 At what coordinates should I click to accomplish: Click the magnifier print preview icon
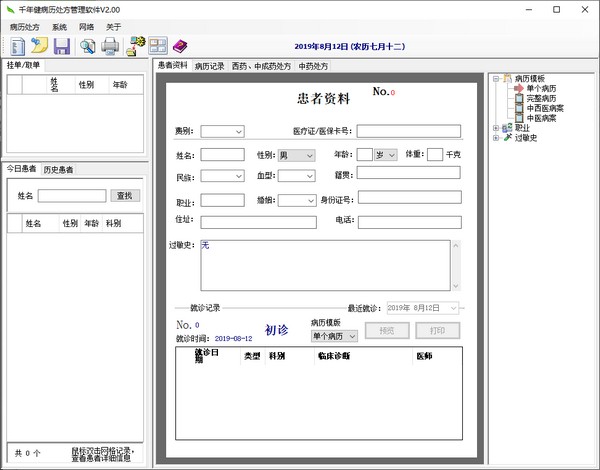(87, 46)
